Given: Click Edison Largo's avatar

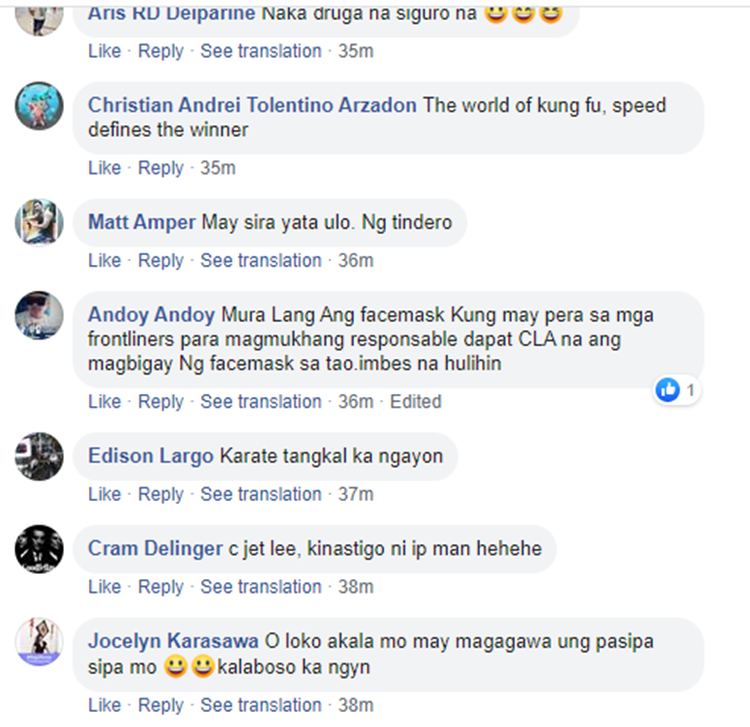Looking at the screenshot, I should [x=39, y=456].
